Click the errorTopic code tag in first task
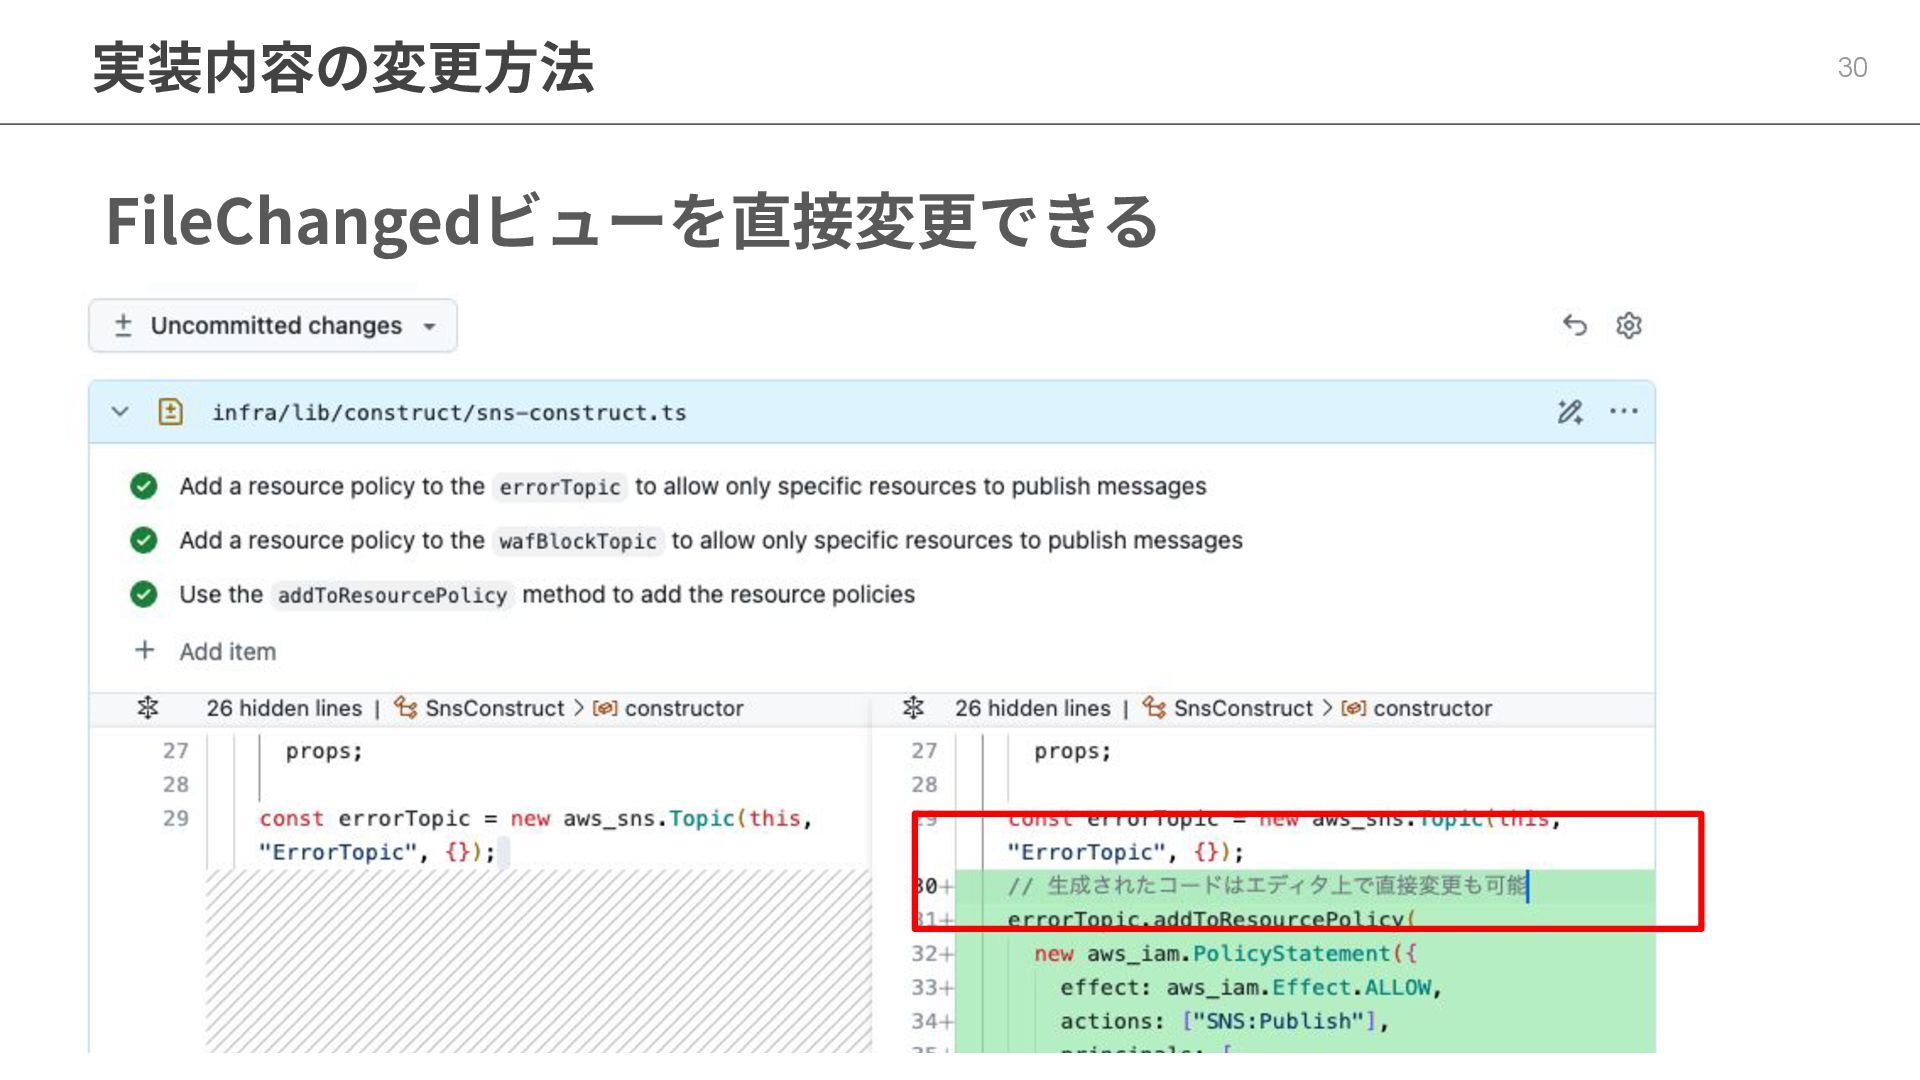 [559, 487]
